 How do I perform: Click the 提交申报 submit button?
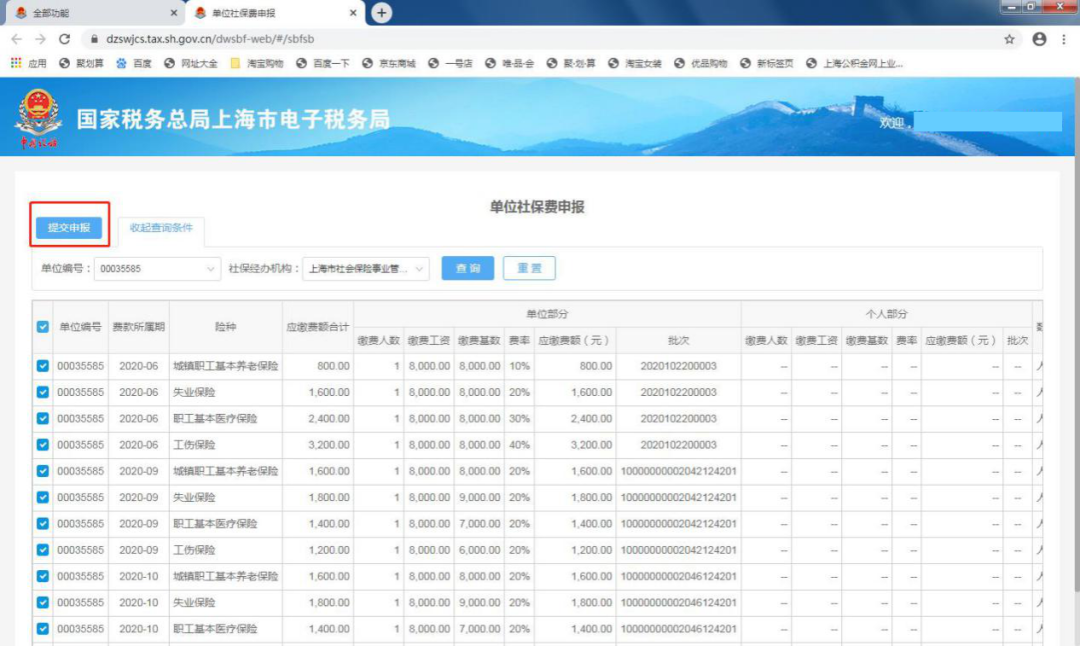[69, 227]
